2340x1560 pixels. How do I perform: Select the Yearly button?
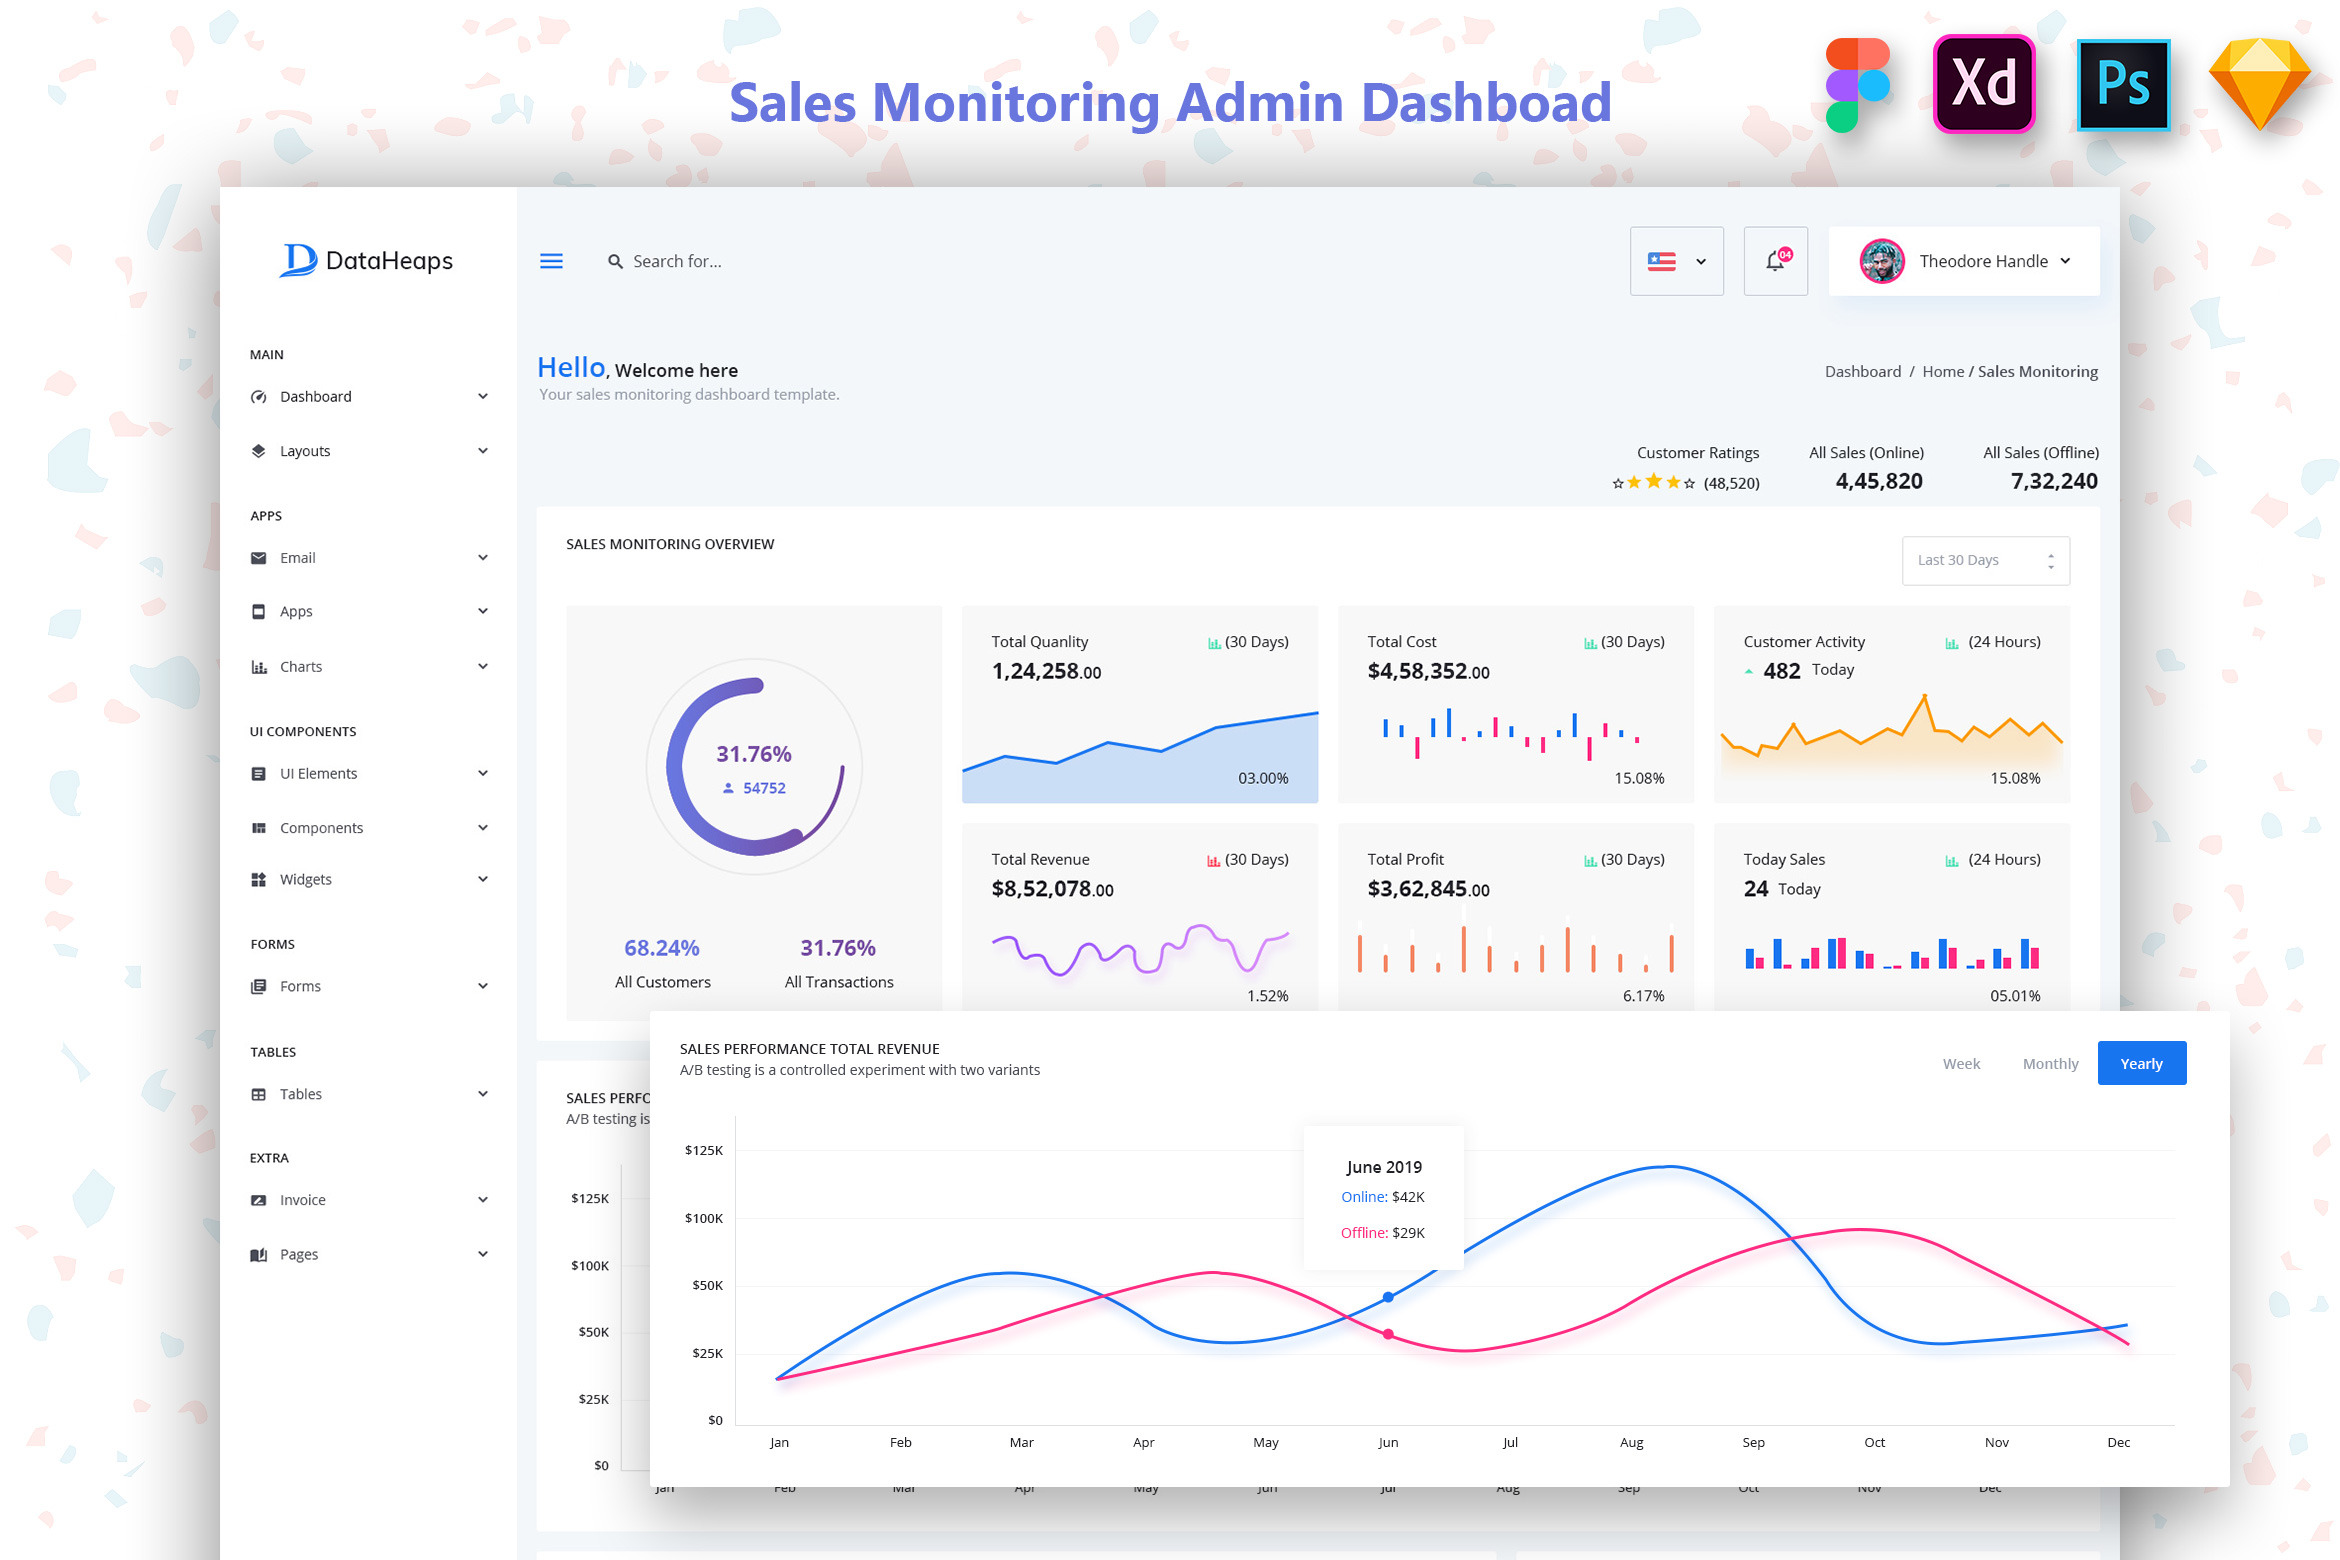[x=2141, y=1063]
